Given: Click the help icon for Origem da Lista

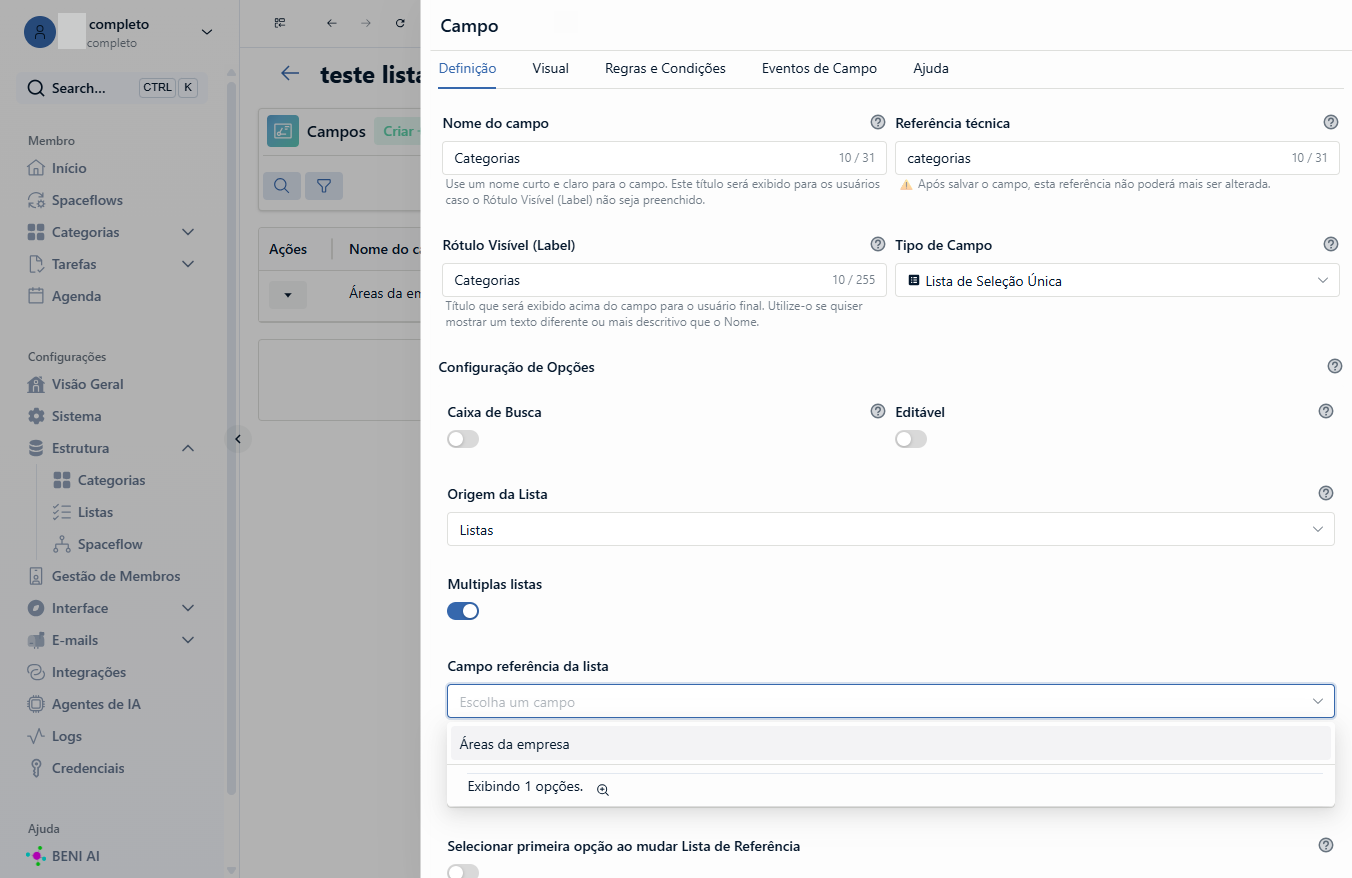Looking at the screenshot, I should tap(1326, 493).
